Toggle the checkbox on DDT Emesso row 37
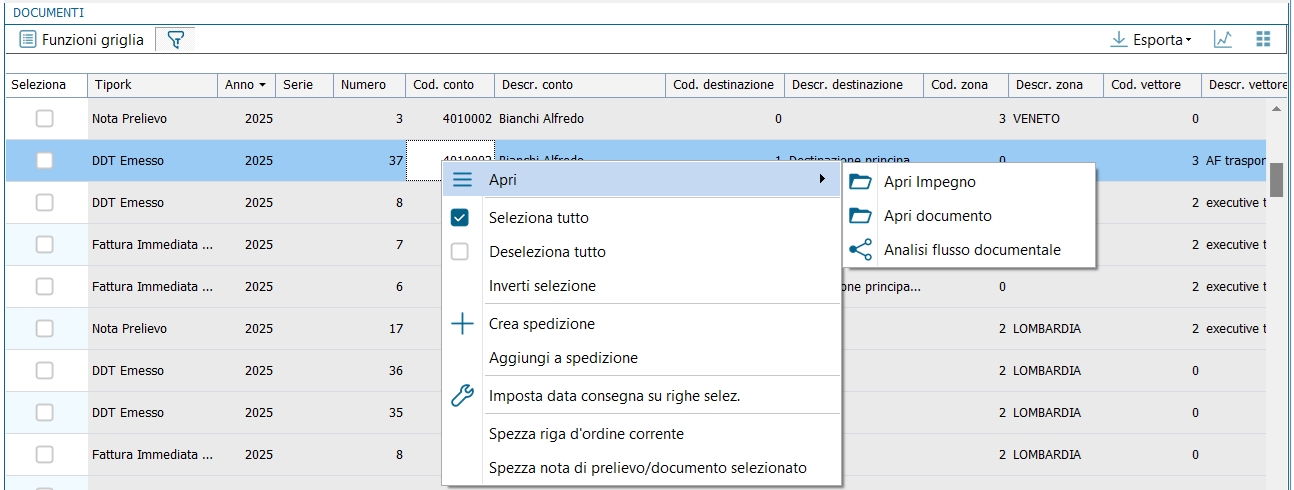The width and height of the screenshot is (1294, 490). point(45,161)
